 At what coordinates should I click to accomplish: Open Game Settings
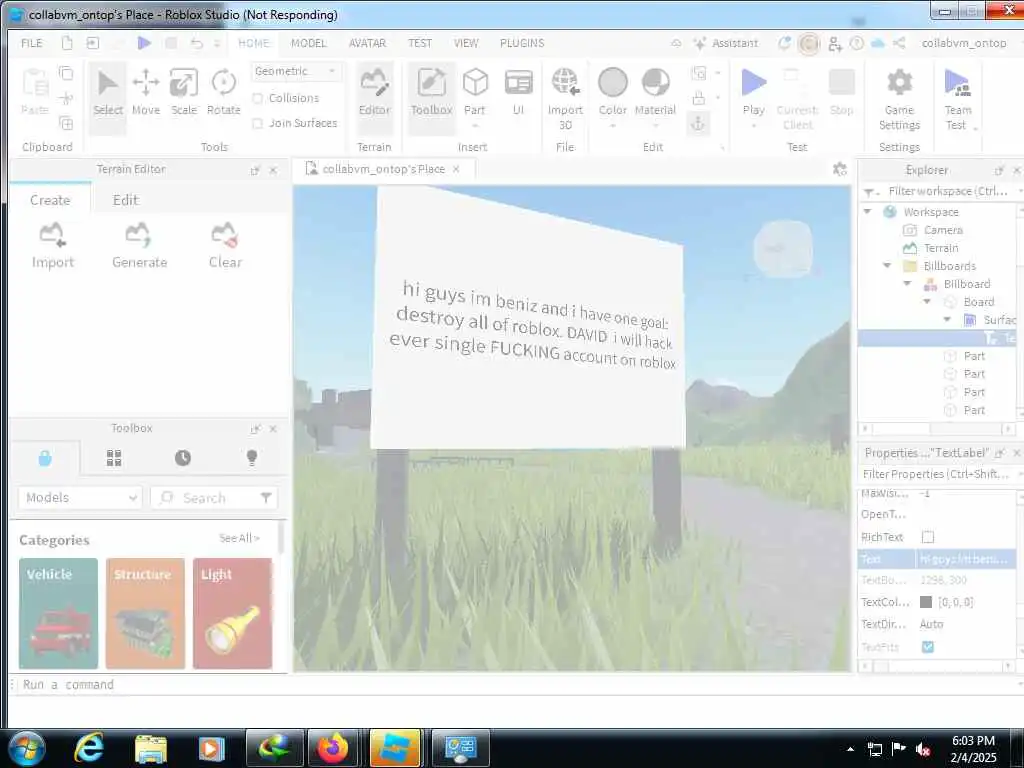899,99
